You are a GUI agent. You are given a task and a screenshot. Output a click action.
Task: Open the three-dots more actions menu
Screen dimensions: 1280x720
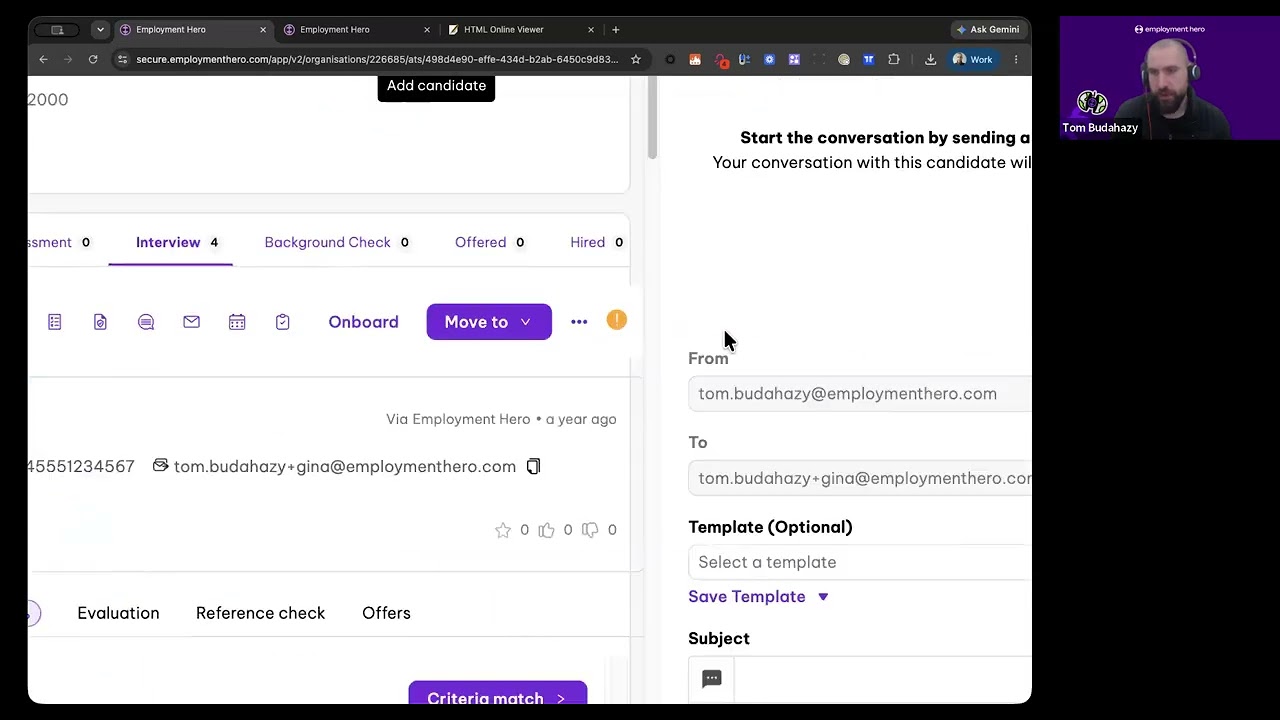(579, 322)
